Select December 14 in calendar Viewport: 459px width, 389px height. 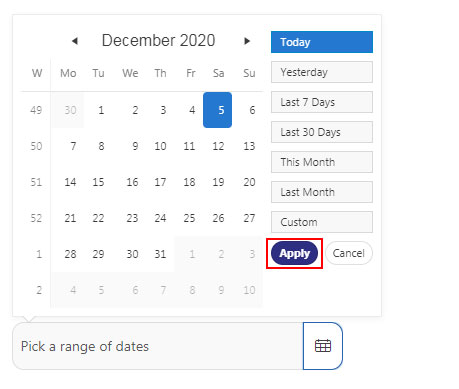[x=70, y=182]
